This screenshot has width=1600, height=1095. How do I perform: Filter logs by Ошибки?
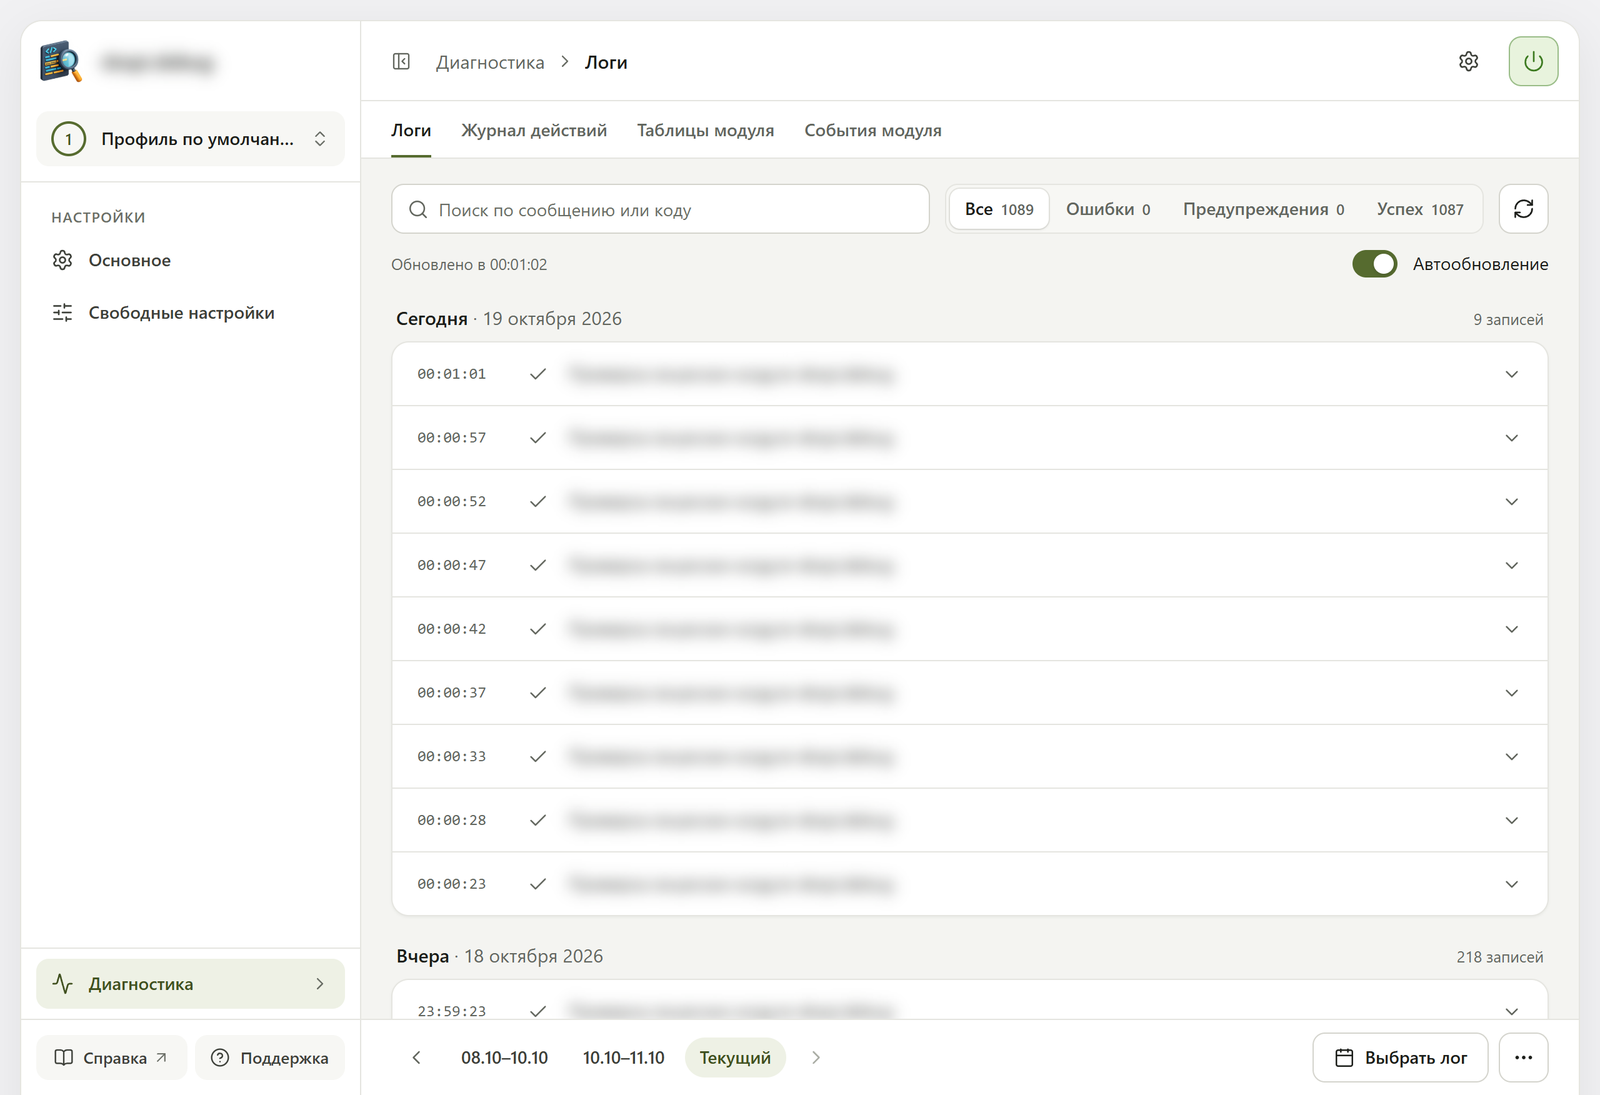click(1108, 209)
